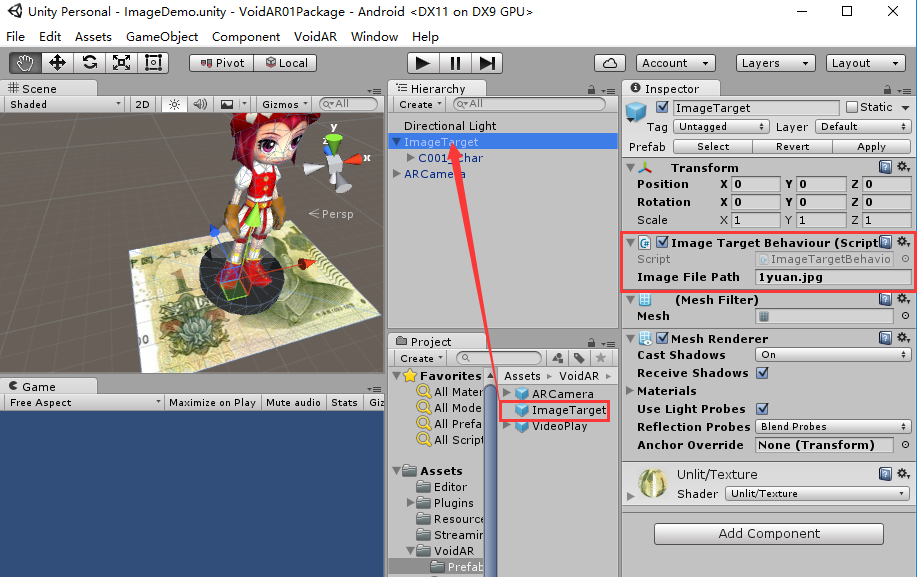917x577 pixels.
Task: Click the prefab Select button
Action: (x=713, y=147)
